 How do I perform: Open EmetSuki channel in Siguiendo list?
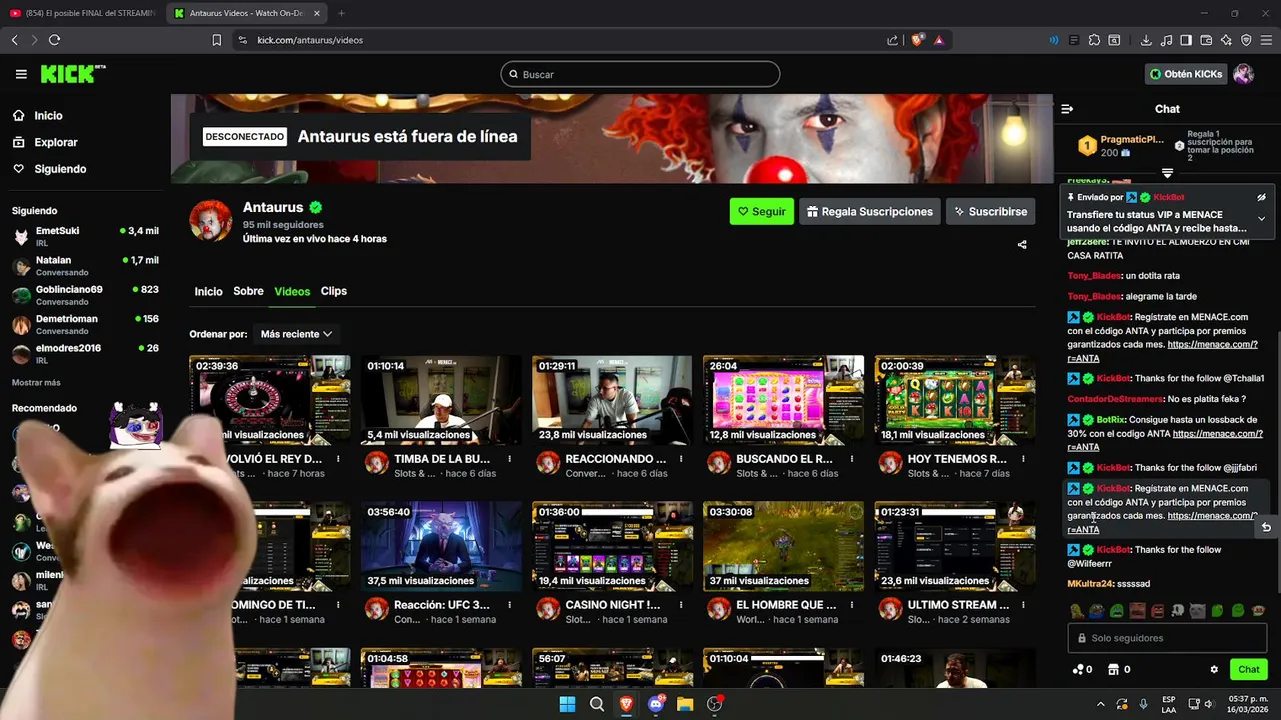point(85,237)
